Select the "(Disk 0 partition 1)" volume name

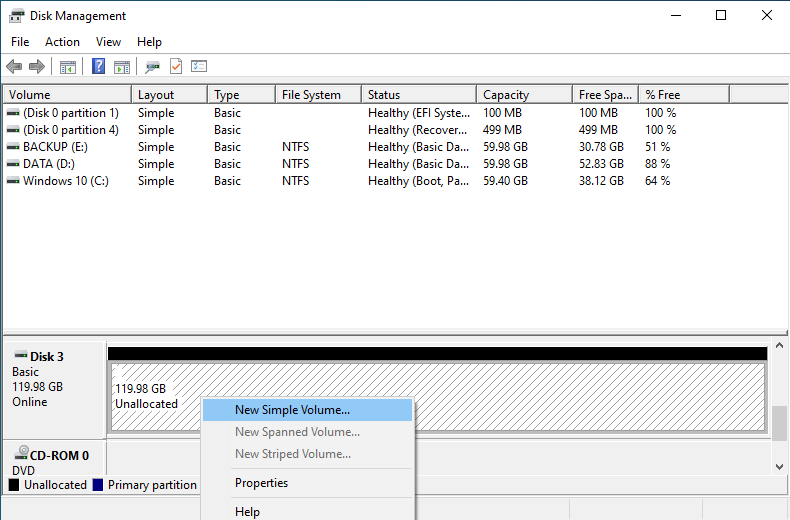tap(71, 113)
